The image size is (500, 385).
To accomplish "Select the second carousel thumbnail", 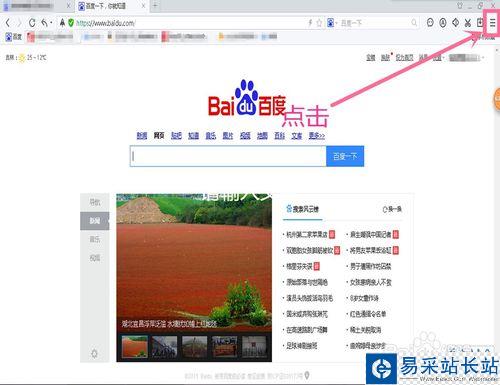I will pyautogui.click(x=164, y=347).
